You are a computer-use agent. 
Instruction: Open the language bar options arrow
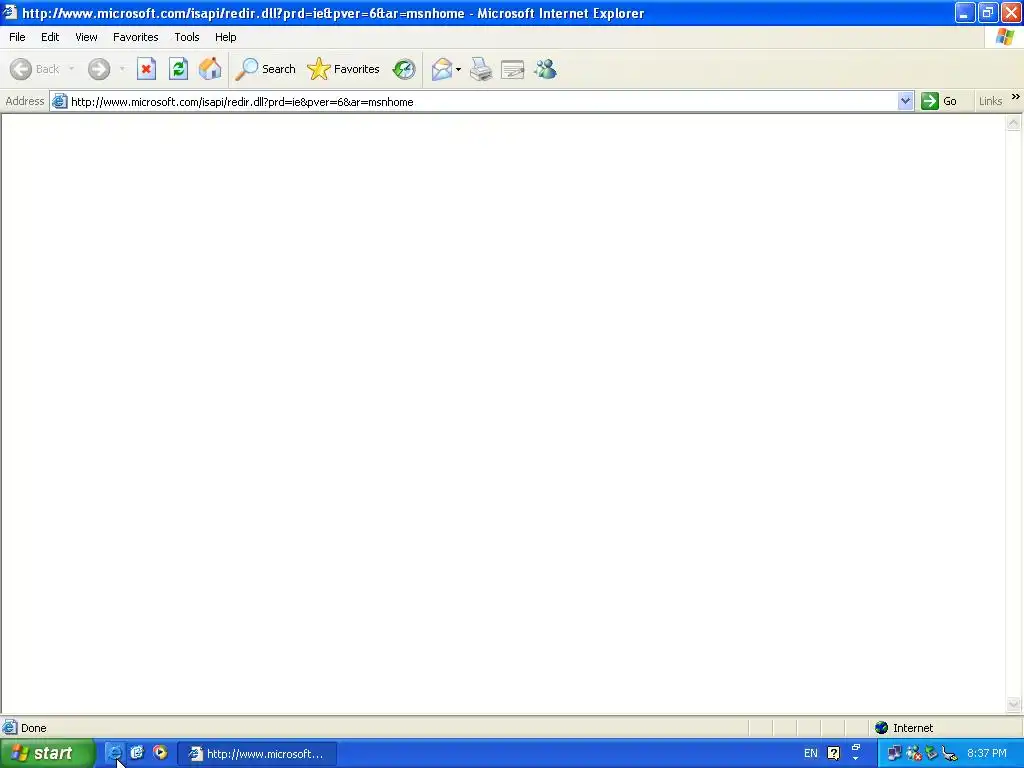(x=856, y=758)
